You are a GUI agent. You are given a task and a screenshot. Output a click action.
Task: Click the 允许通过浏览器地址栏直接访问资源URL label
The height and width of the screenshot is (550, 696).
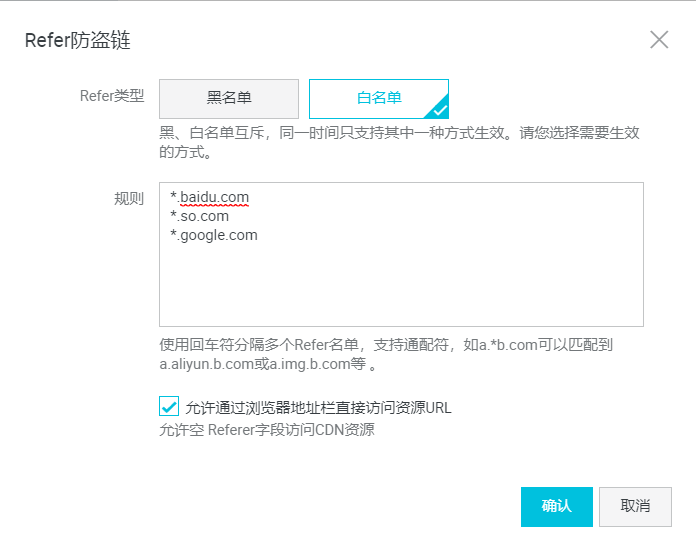[x=319, y=407]
